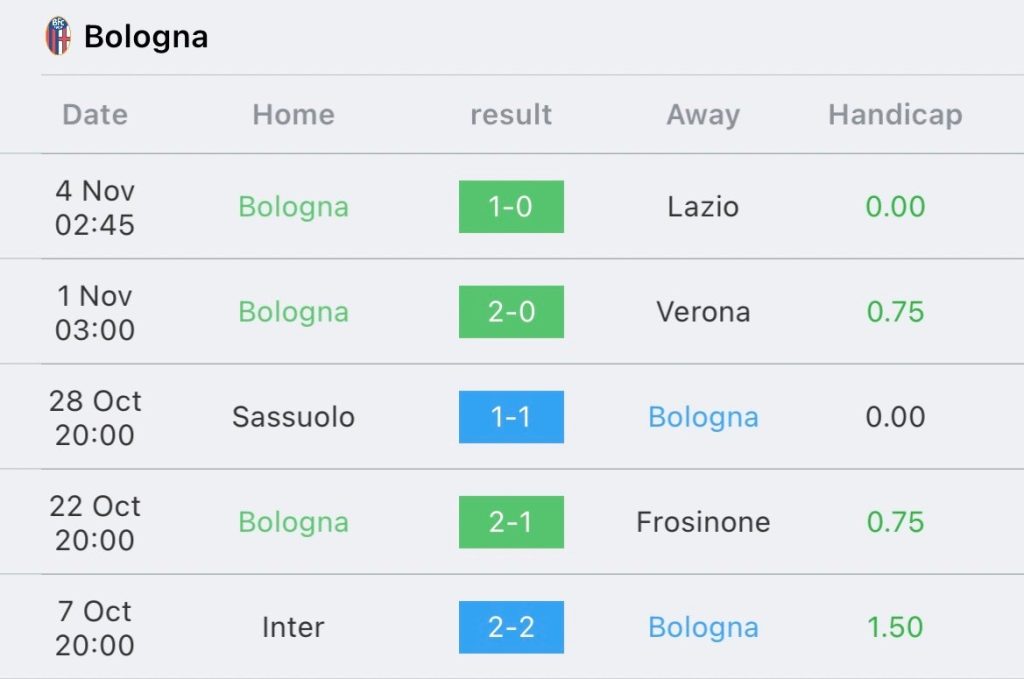Image resolution: width=1024 pixels, height=679 pixels.
Task: Click the Bologna club crest icon
Action: [x=58, y=36]
